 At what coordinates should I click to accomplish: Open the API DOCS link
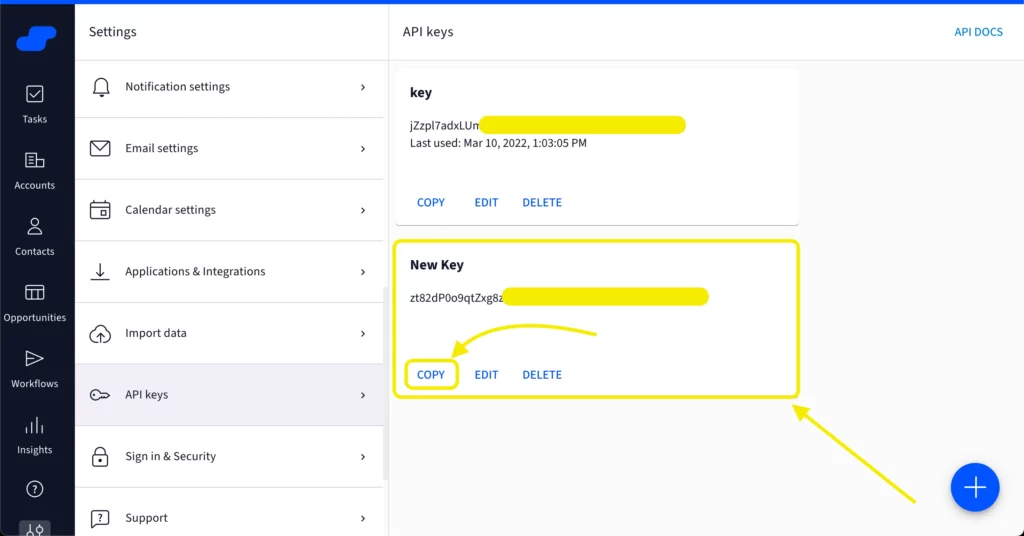pos(977,32)
